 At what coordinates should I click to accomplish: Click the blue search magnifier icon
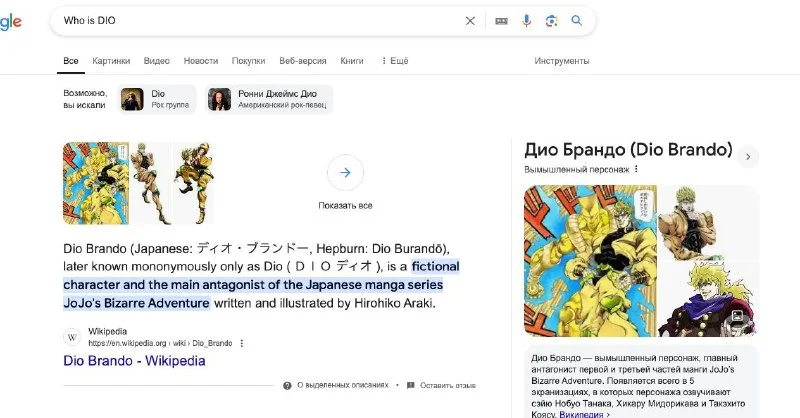577,21
